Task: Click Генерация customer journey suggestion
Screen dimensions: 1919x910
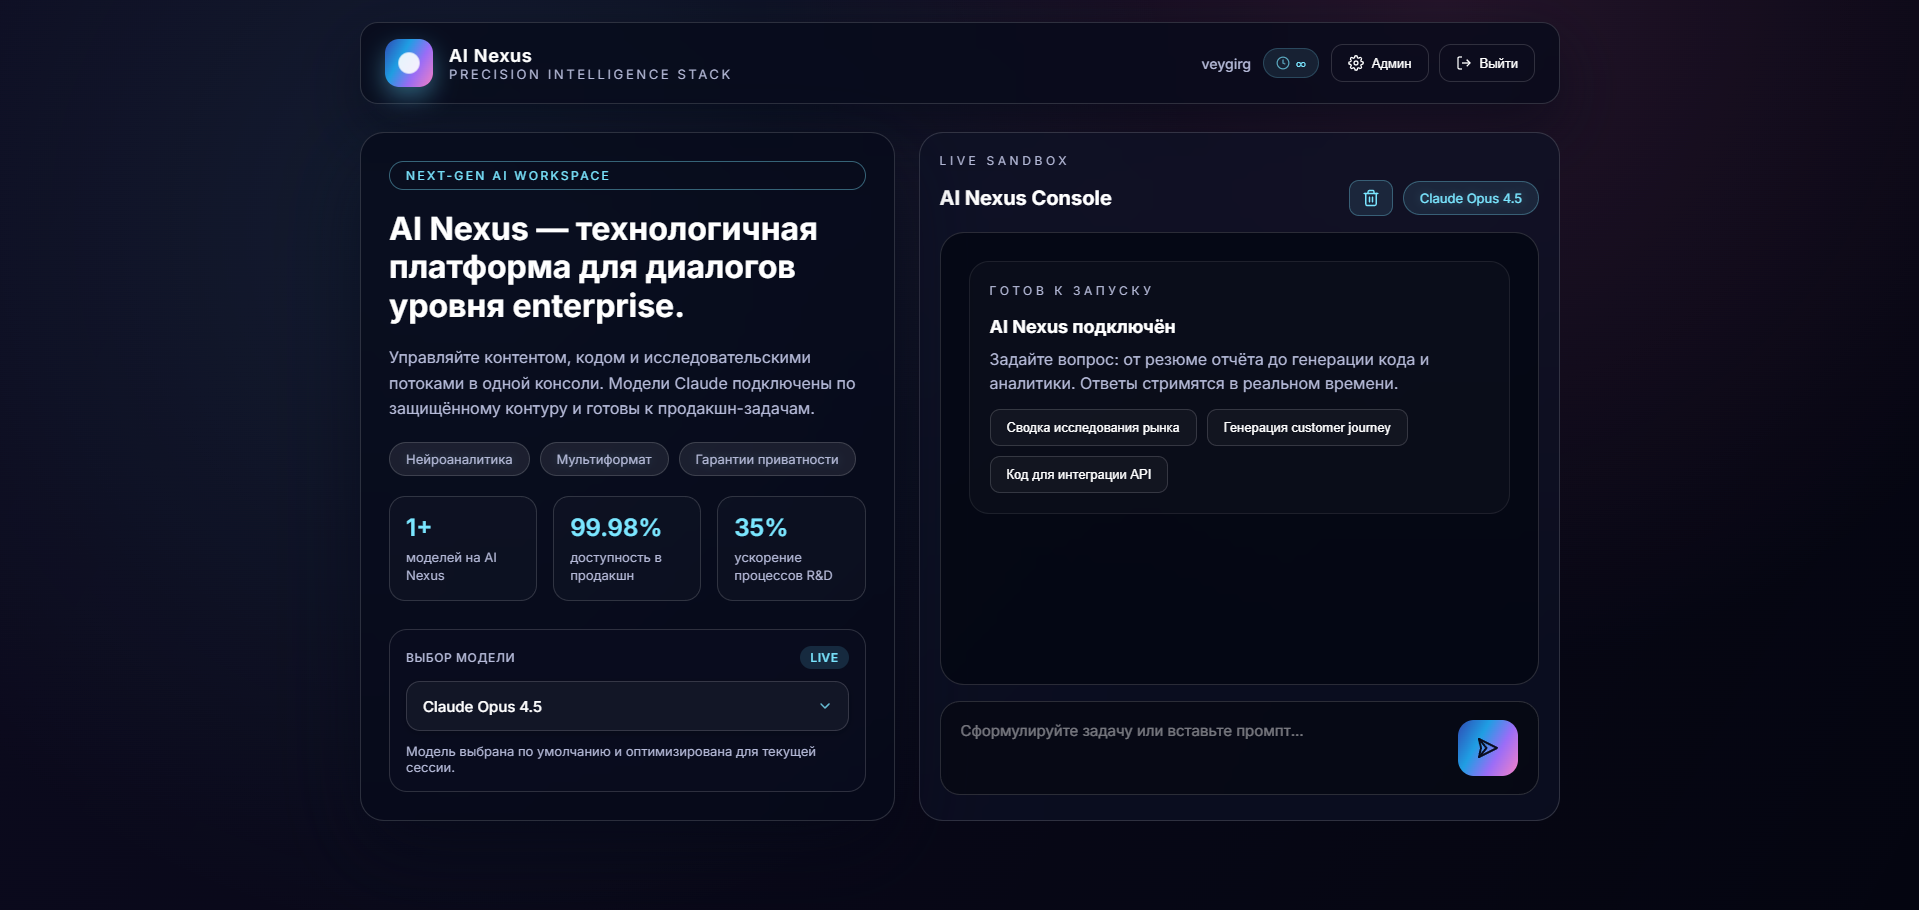Action: (1306, 427)
